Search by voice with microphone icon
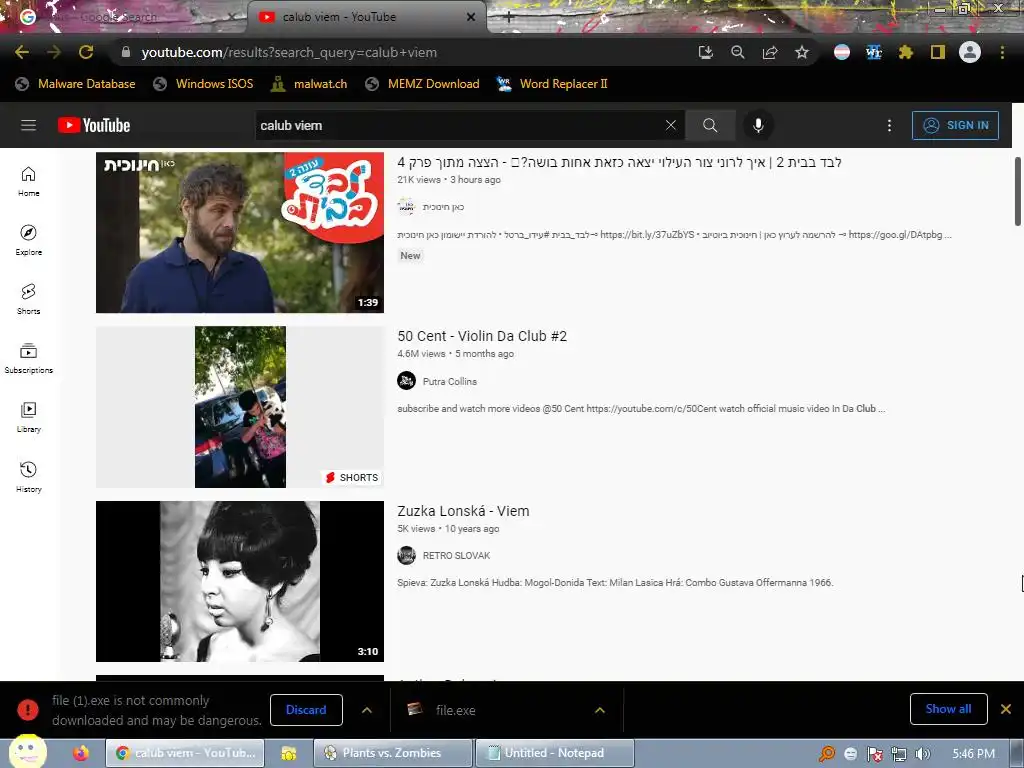Screen dimensions: 1024x768 [758, 125]
